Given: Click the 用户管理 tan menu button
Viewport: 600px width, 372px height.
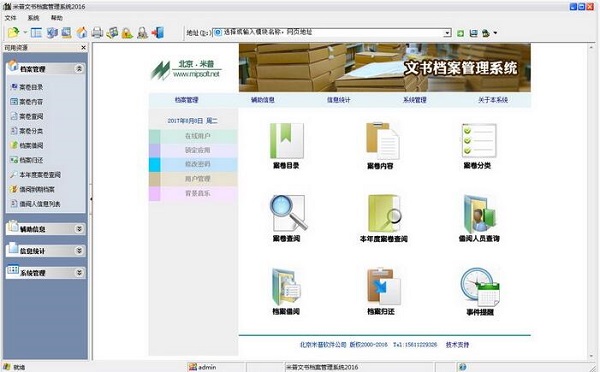Looking at the screenshot, I should pos(193,179).
